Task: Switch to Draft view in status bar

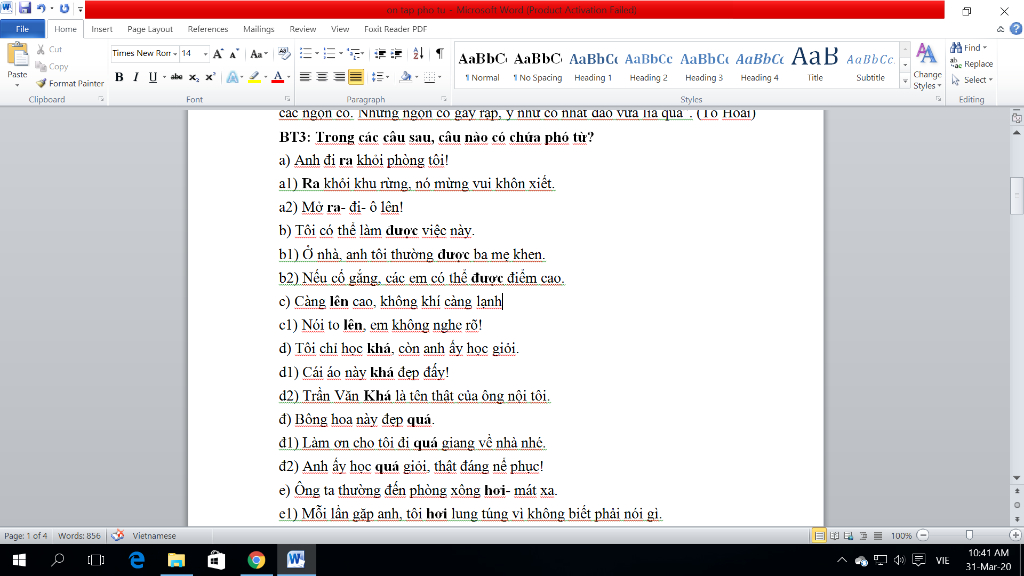Action: (878, 536)
